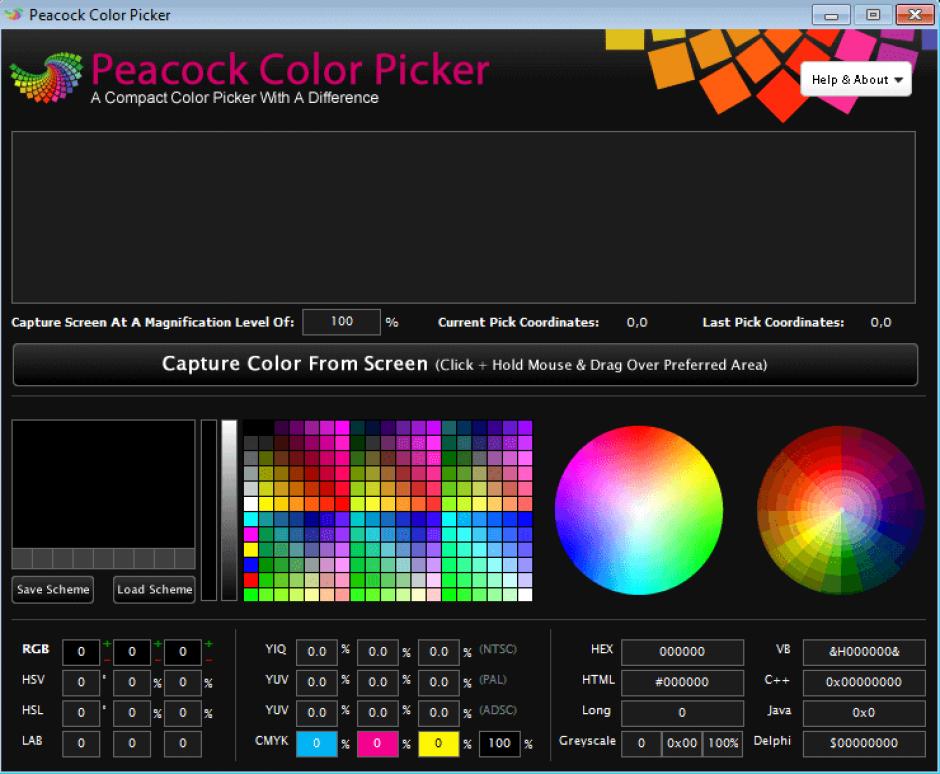
Task: Click the Greyscale field showing 0x00
Action: point(682,744)
